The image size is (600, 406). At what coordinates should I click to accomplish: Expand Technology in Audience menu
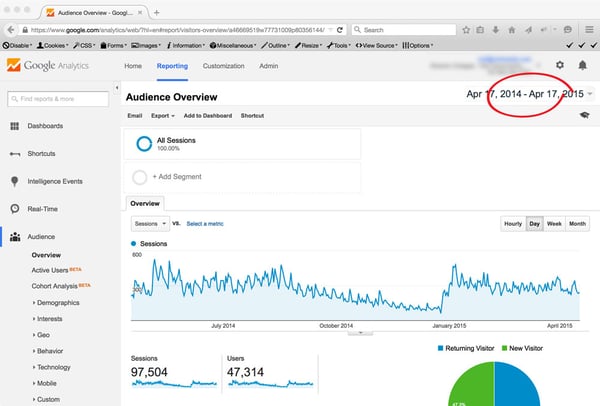(x=54, y=367)
